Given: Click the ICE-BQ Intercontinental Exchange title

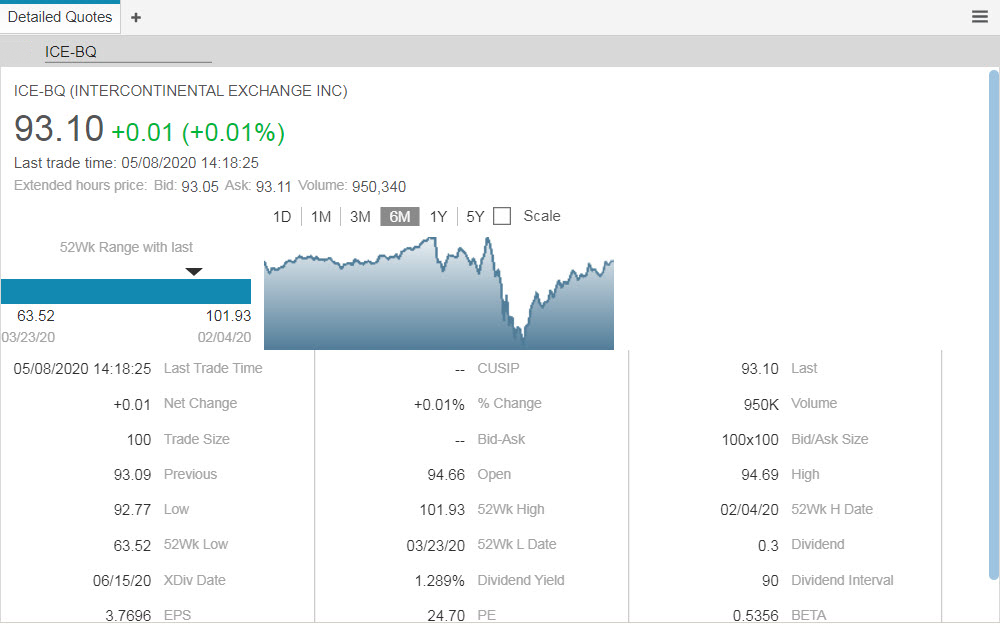Looking at the screenshot, I should click(x=181, y=91).
